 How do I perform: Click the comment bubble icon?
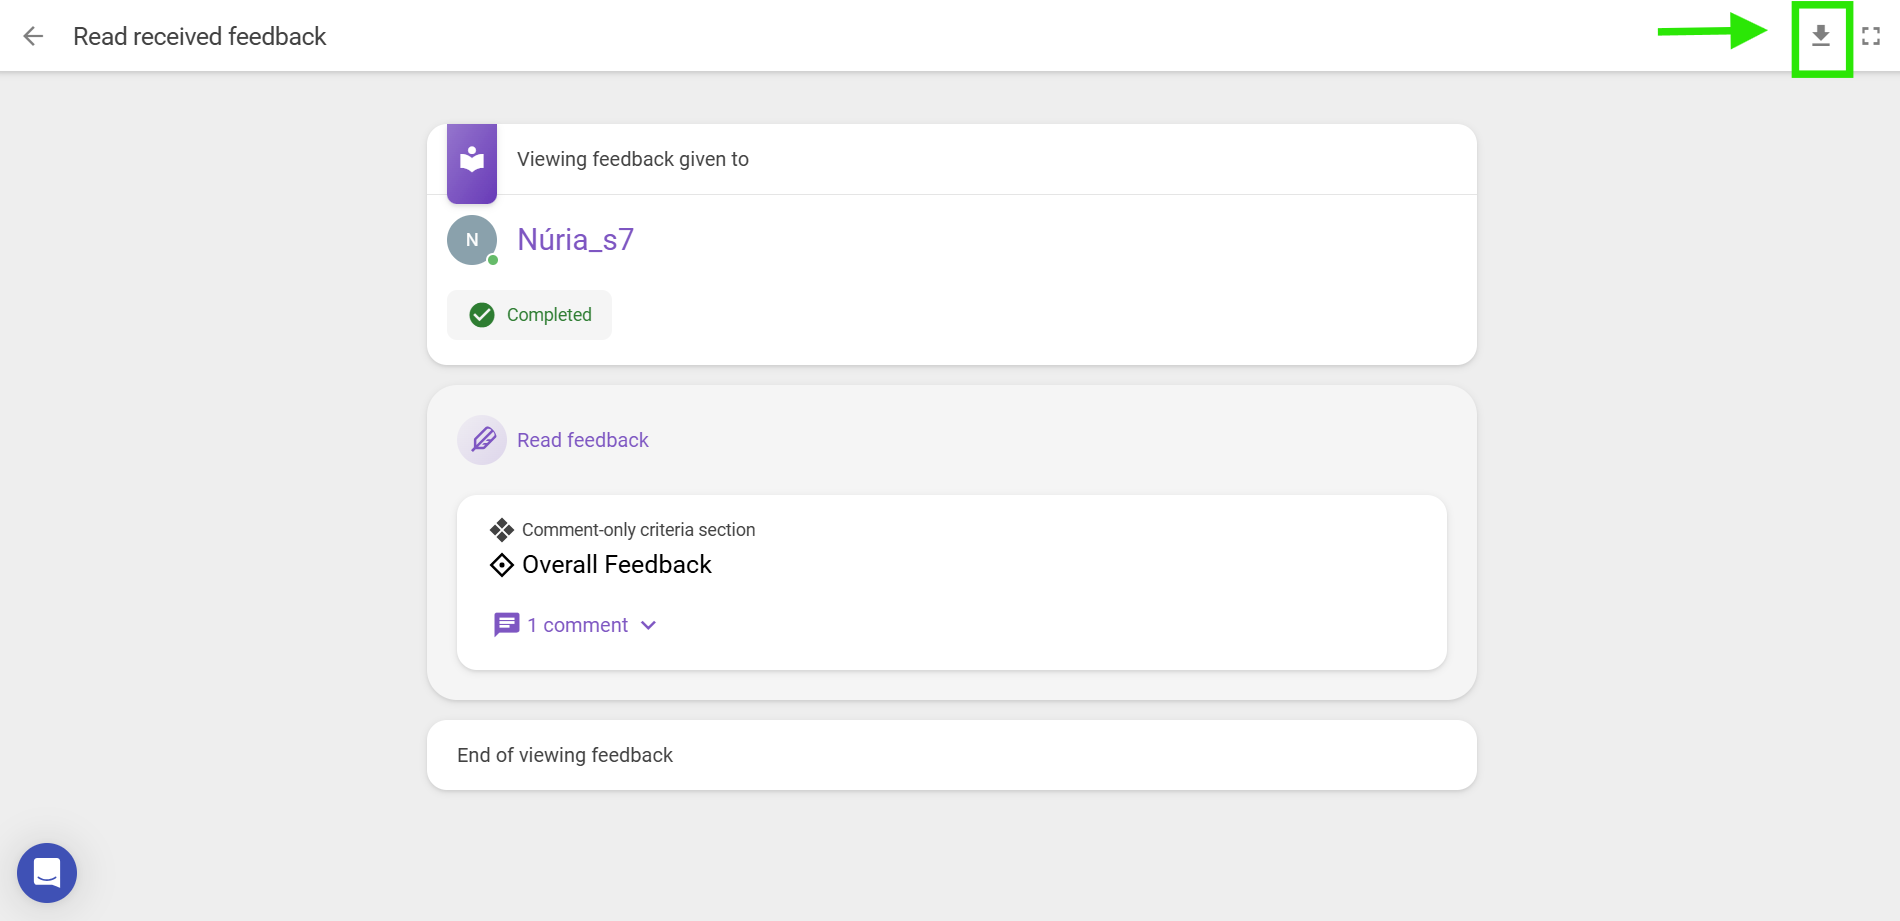point(507,625)
